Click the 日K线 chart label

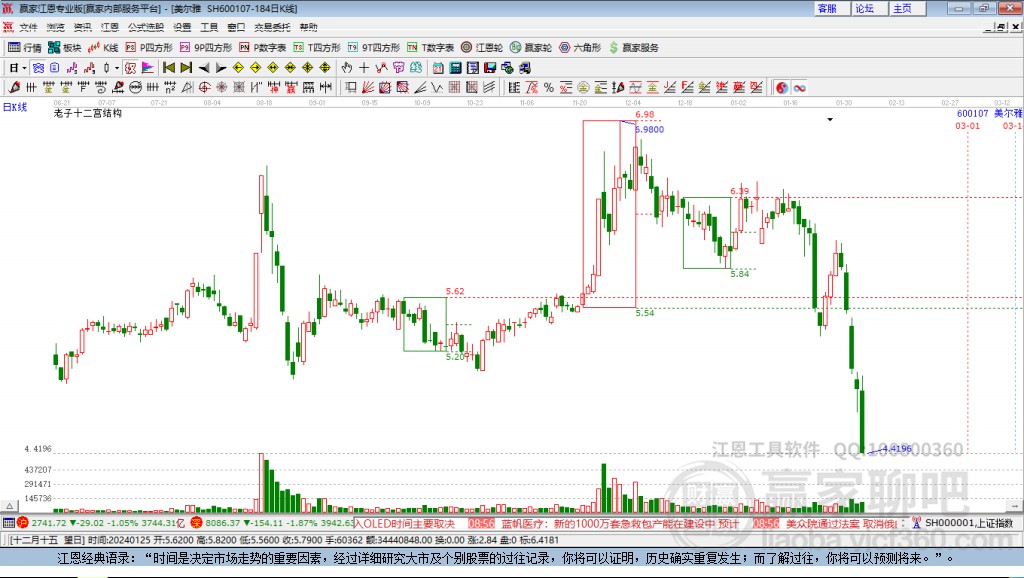coord(15,107)
